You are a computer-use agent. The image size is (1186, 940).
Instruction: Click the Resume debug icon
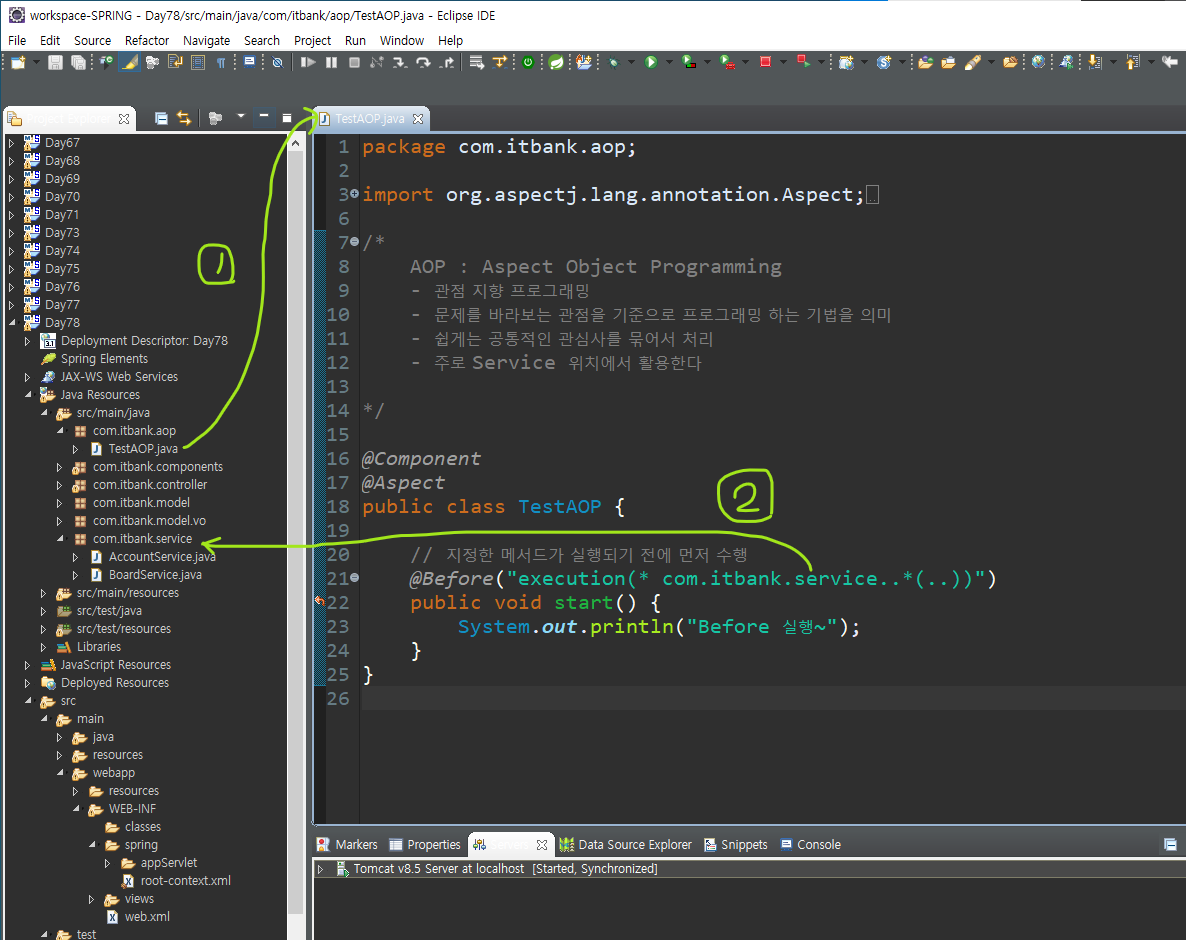click(308, 63)
